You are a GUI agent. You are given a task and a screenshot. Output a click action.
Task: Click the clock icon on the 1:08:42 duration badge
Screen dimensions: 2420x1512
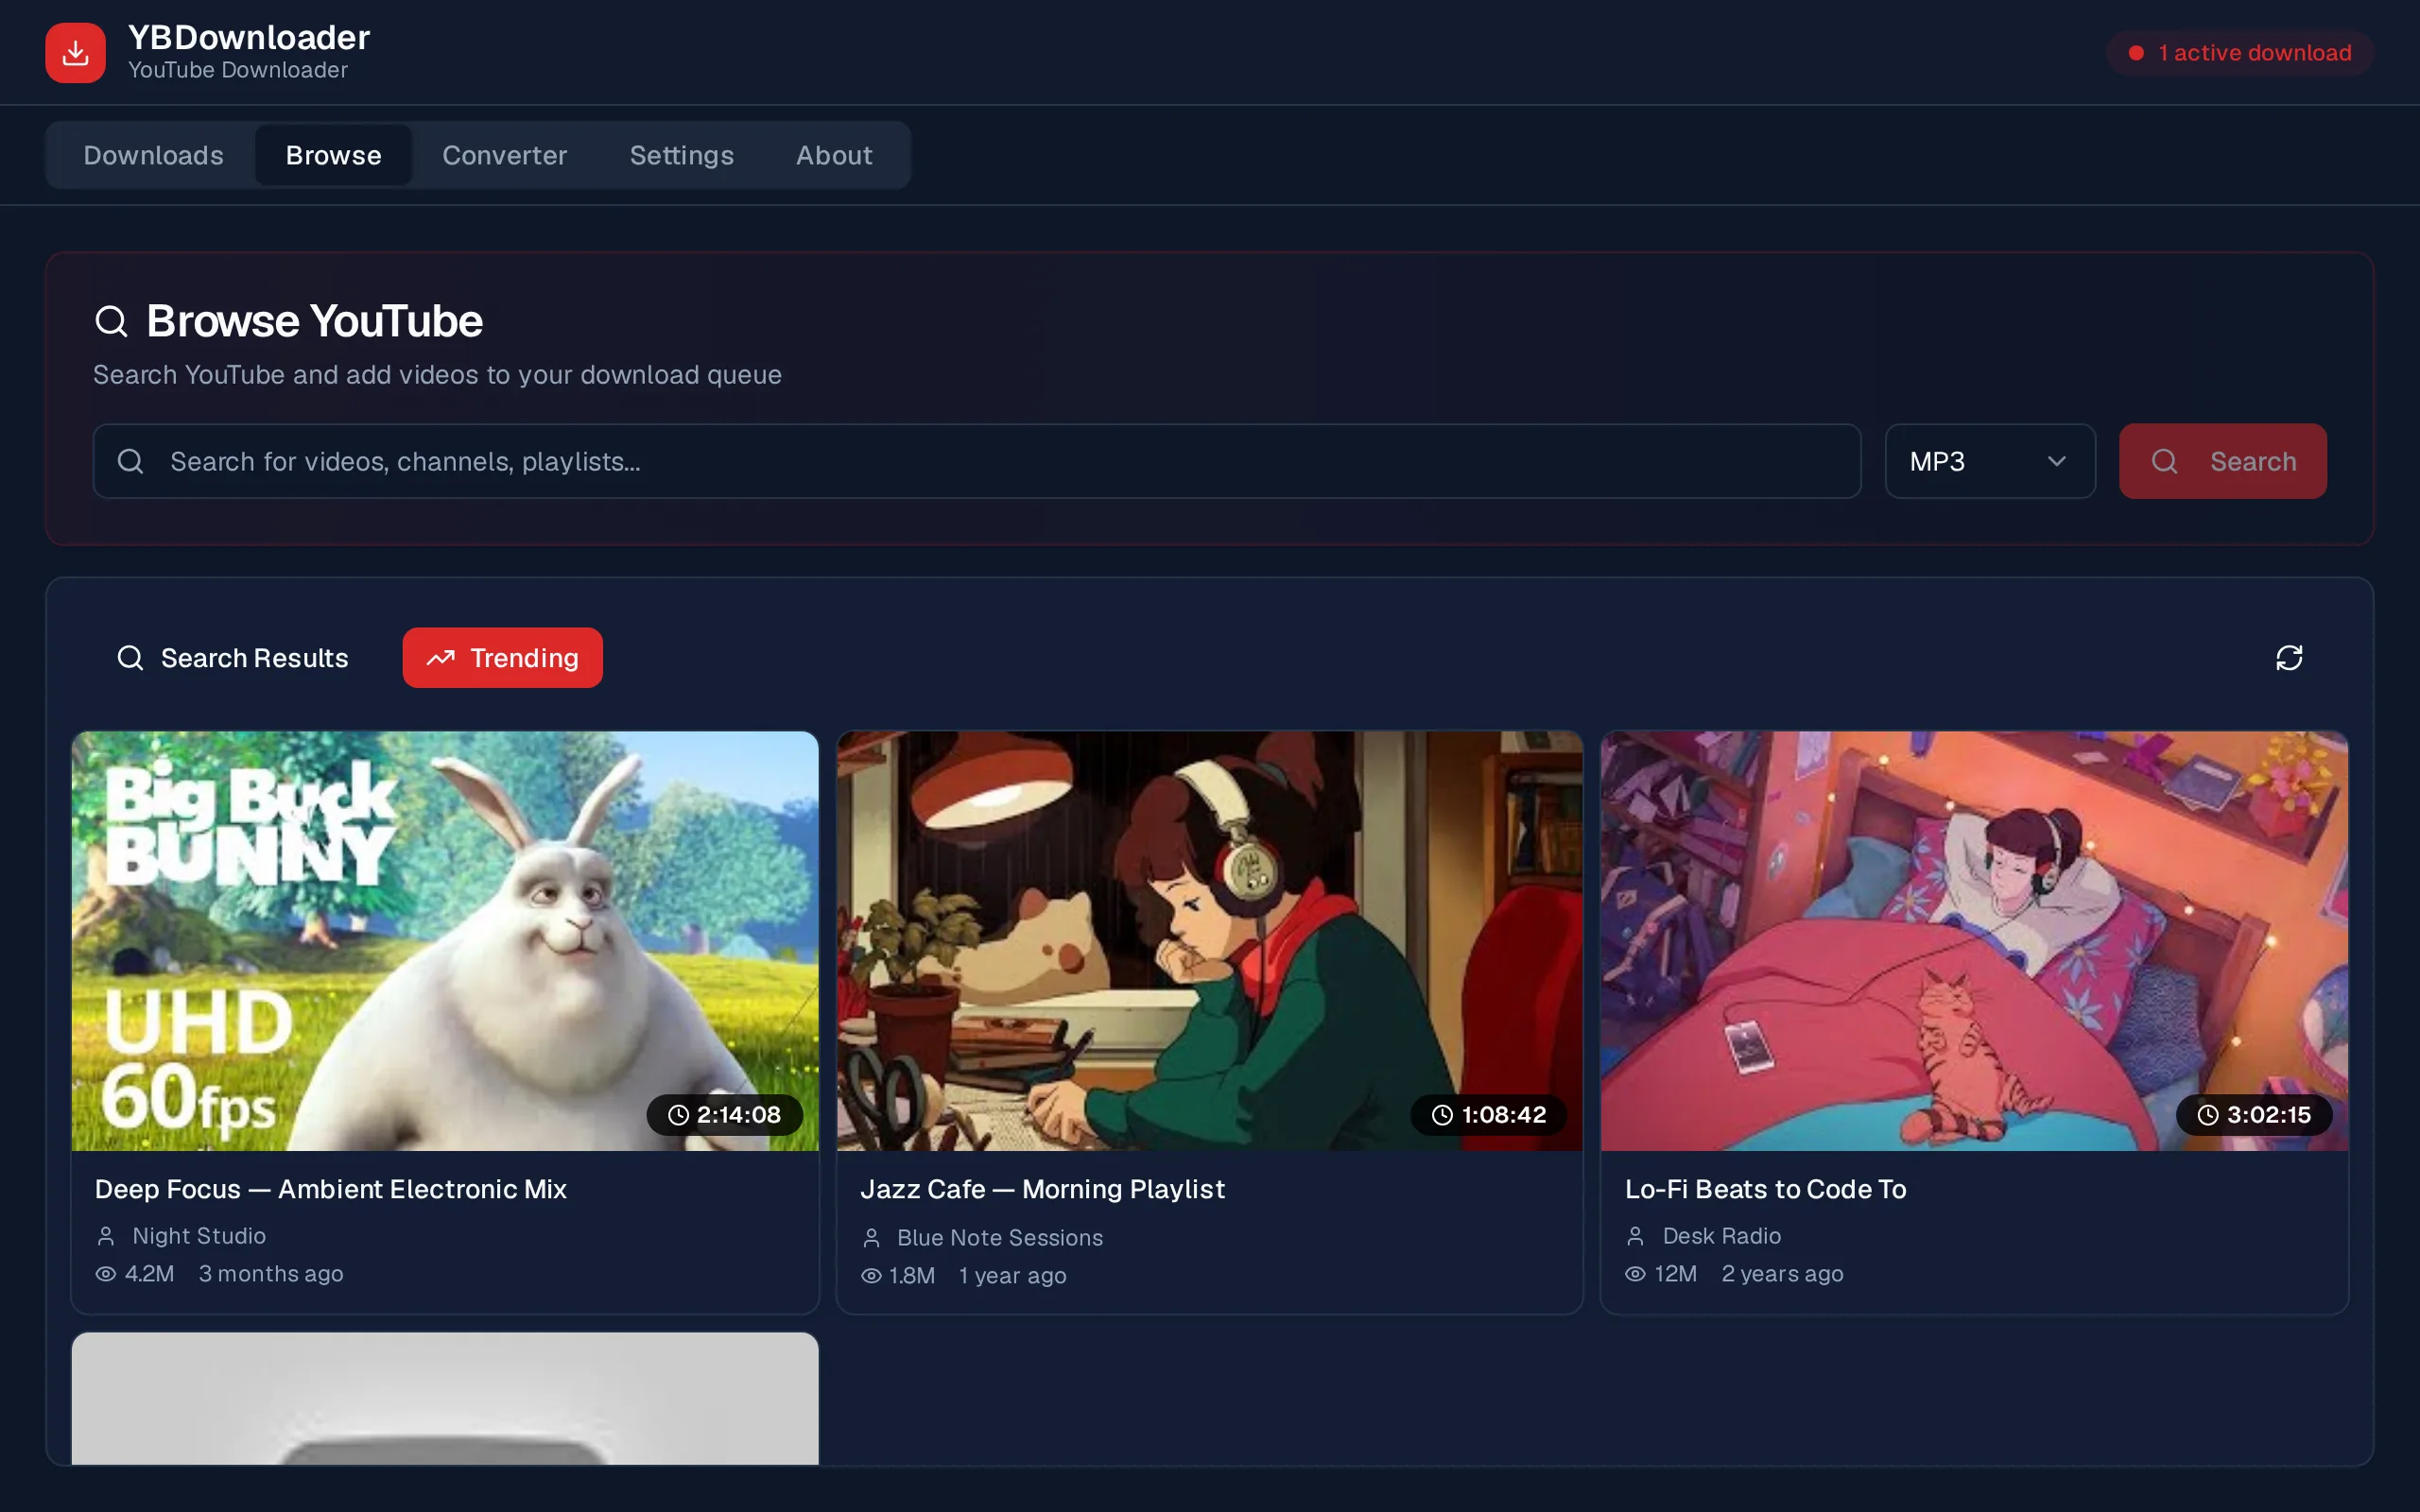coord(1442,1115)
